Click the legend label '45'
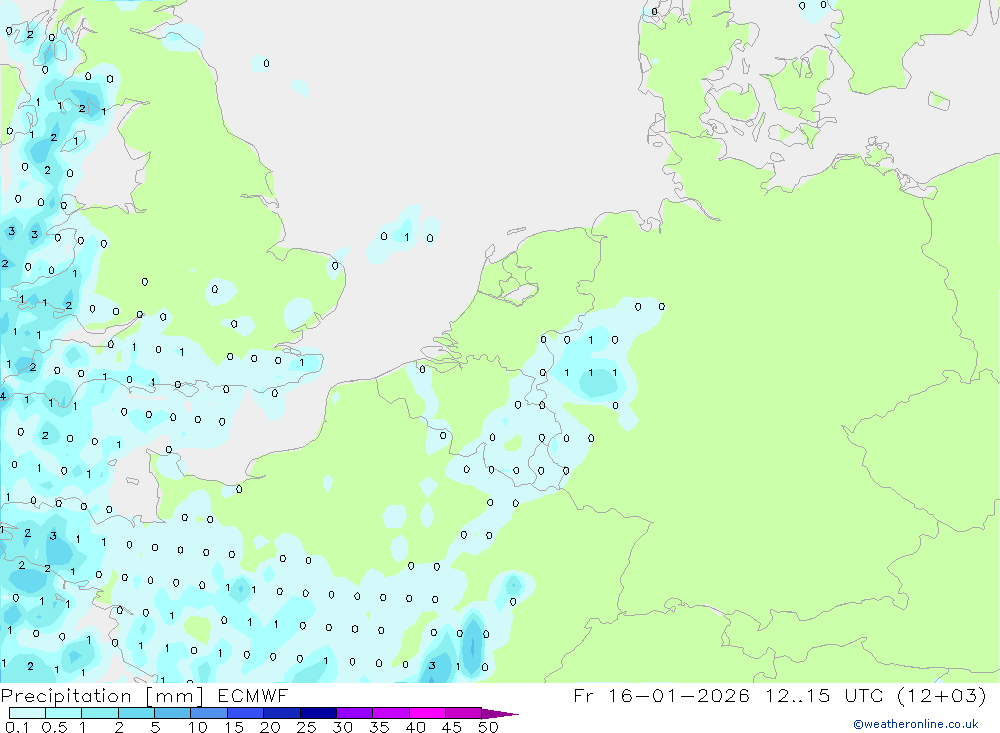The width and height of the screenshot is (1000, 733). (452, 727)
